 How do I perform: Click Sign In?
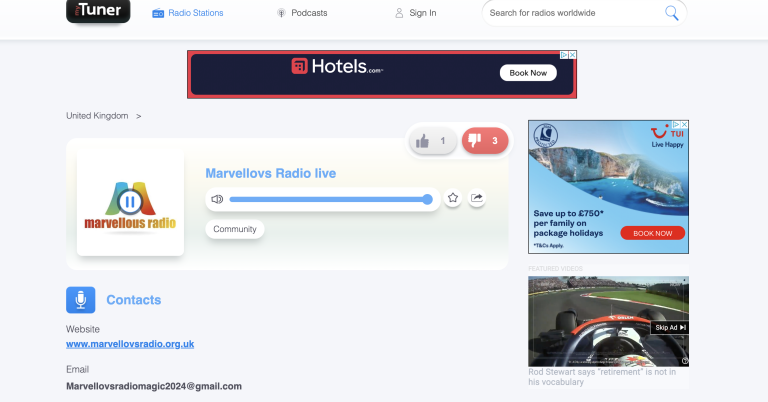(x=415, y=13)
